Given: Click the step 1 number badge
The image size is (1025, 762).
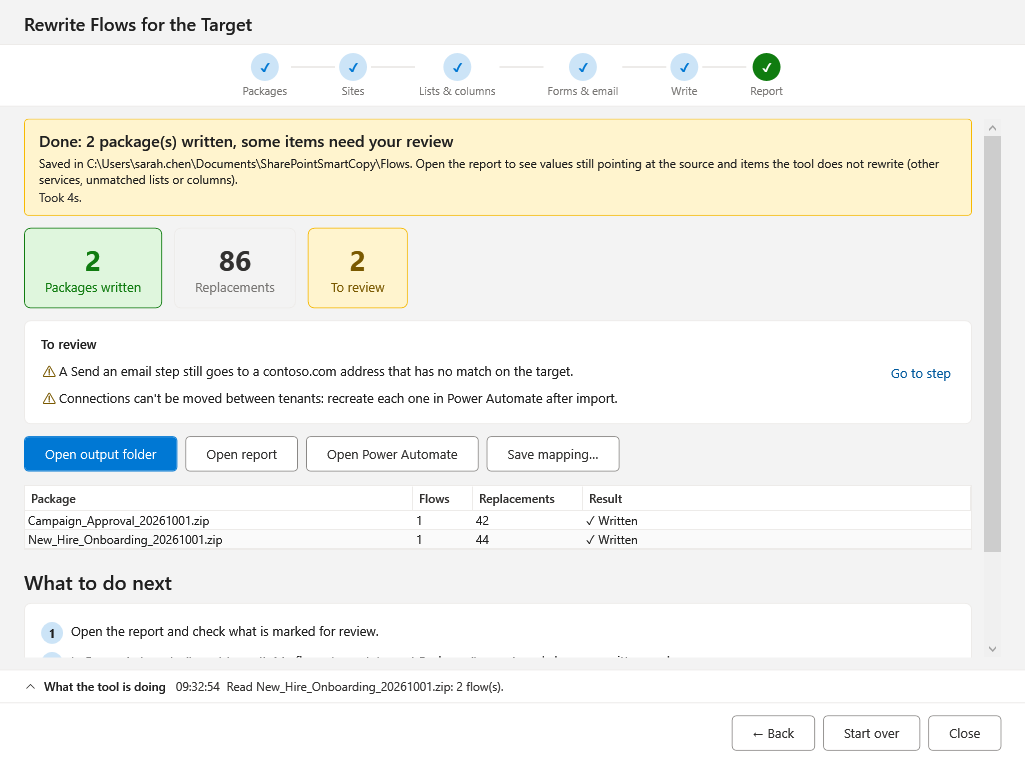Looking at the screenshot, I should point(52,633).
